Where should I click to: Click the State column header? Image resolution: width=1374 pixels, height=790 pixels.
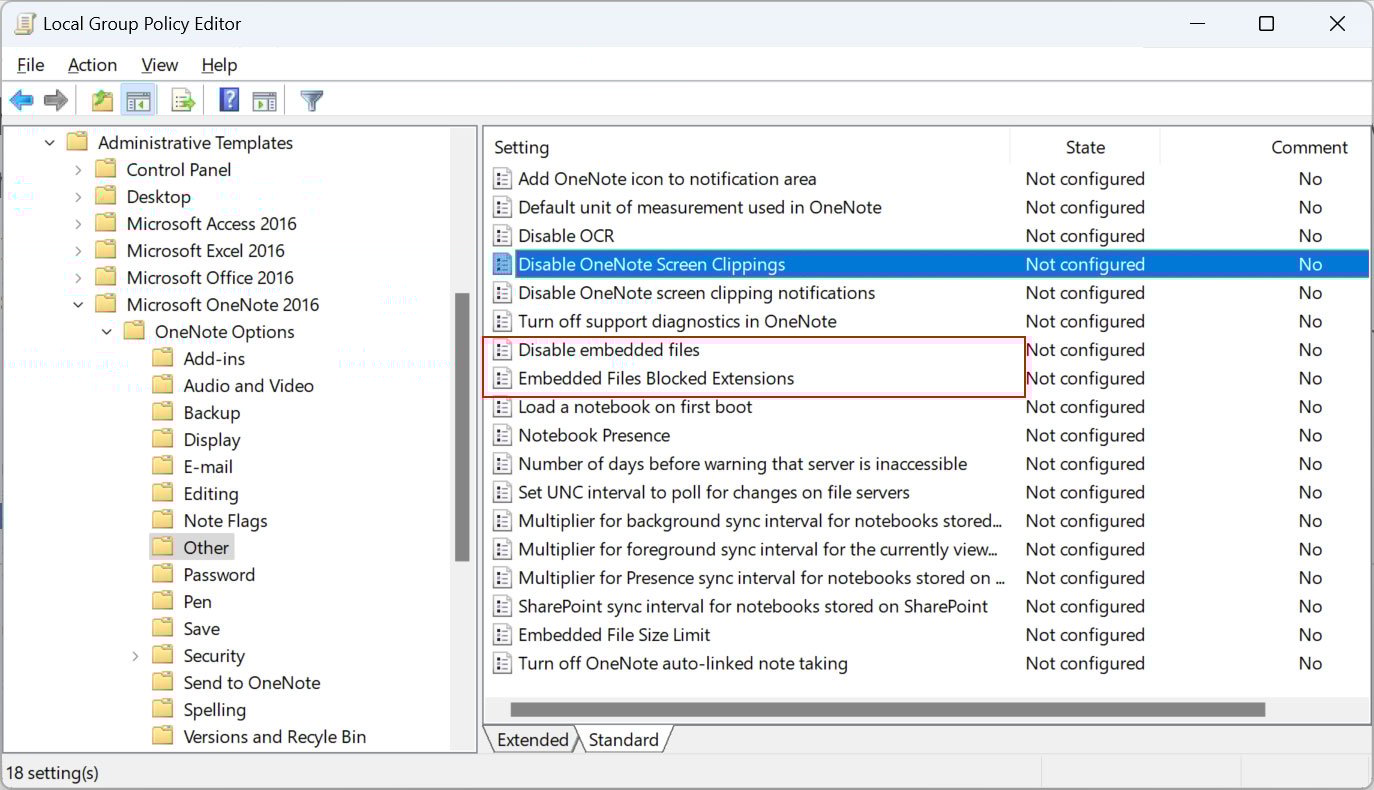pos(1085,147)
